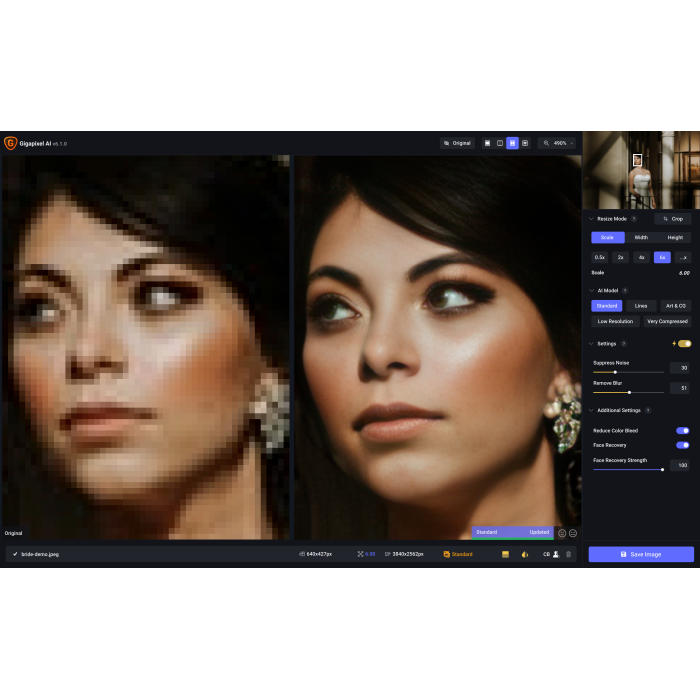Viewport: 700px width, 700px height.
Task: Switch to the Height resize tab
Action: [x=675, y=238]
